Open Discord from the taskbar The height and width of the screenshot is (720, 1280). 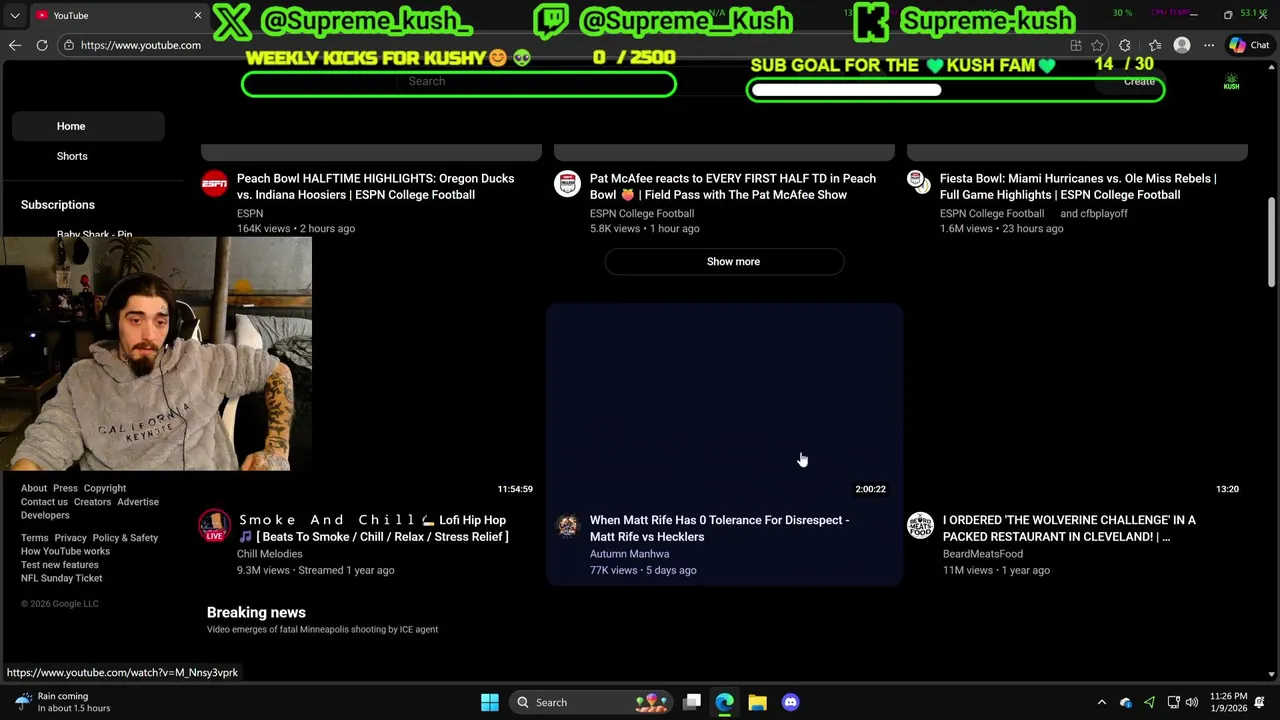(790, 702)
